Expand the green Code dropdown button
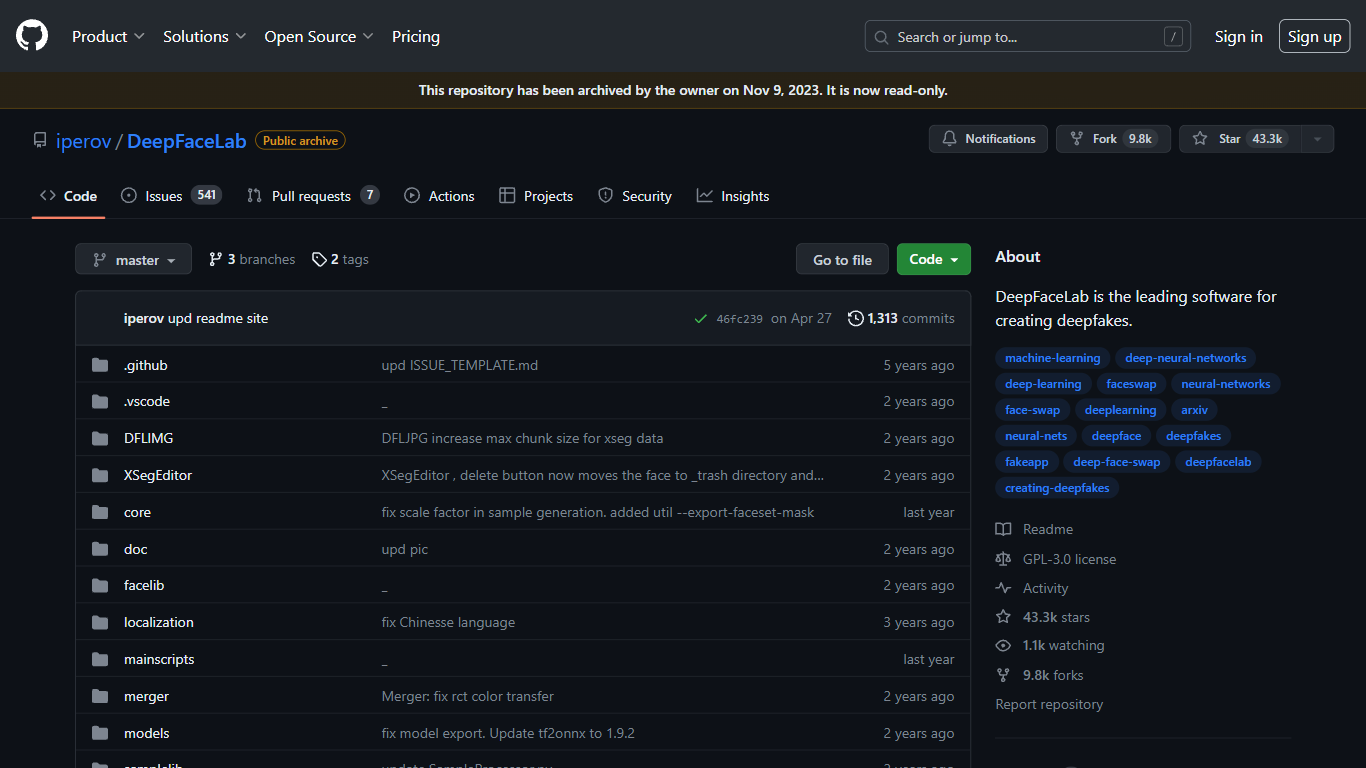Screen dimensions: 1366x768 (933, 260)
